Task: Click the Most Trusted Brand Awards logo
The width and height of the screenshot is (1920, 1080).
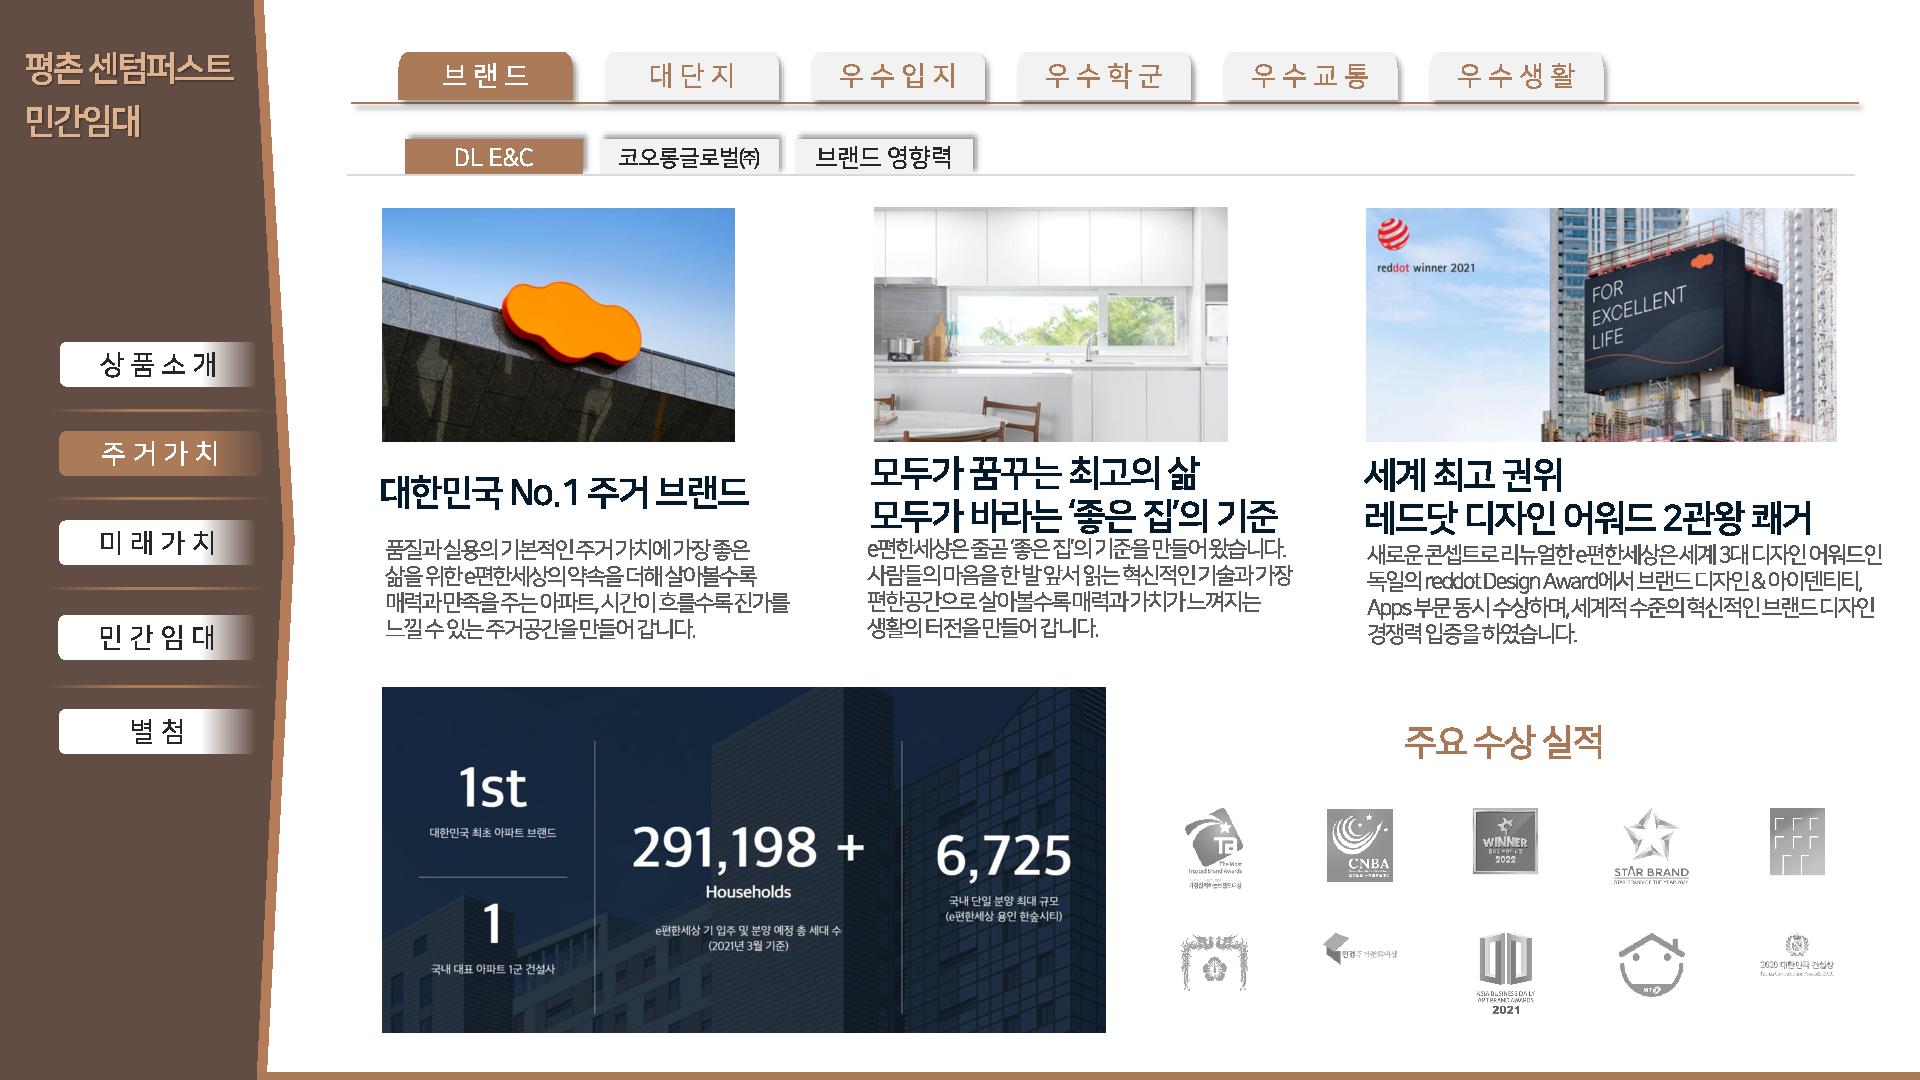Action: point(1214,848)
